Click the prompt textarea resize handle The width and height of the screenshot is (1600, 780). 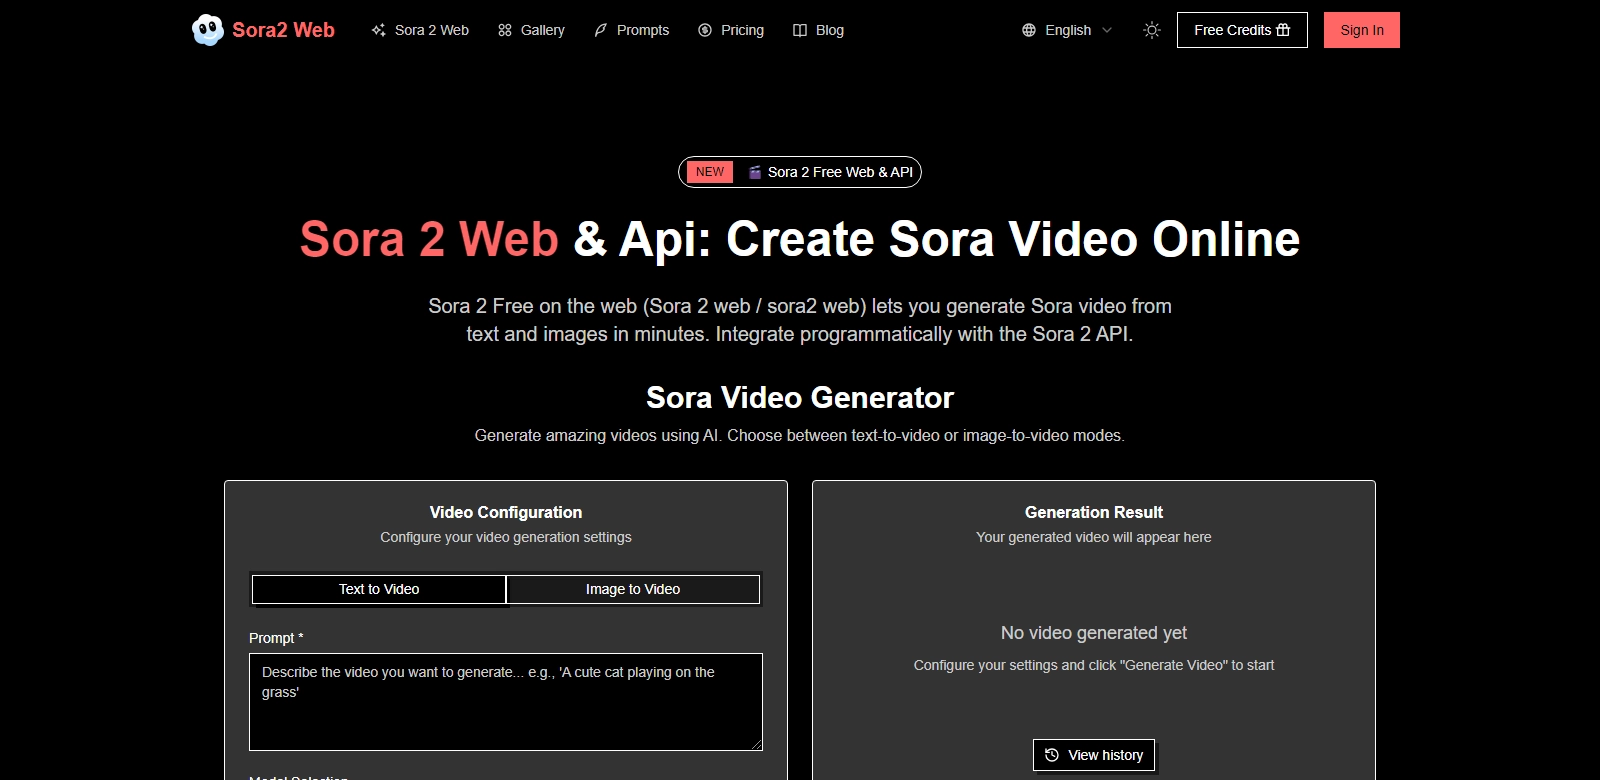pyautogui.click(x=757, y=745)
